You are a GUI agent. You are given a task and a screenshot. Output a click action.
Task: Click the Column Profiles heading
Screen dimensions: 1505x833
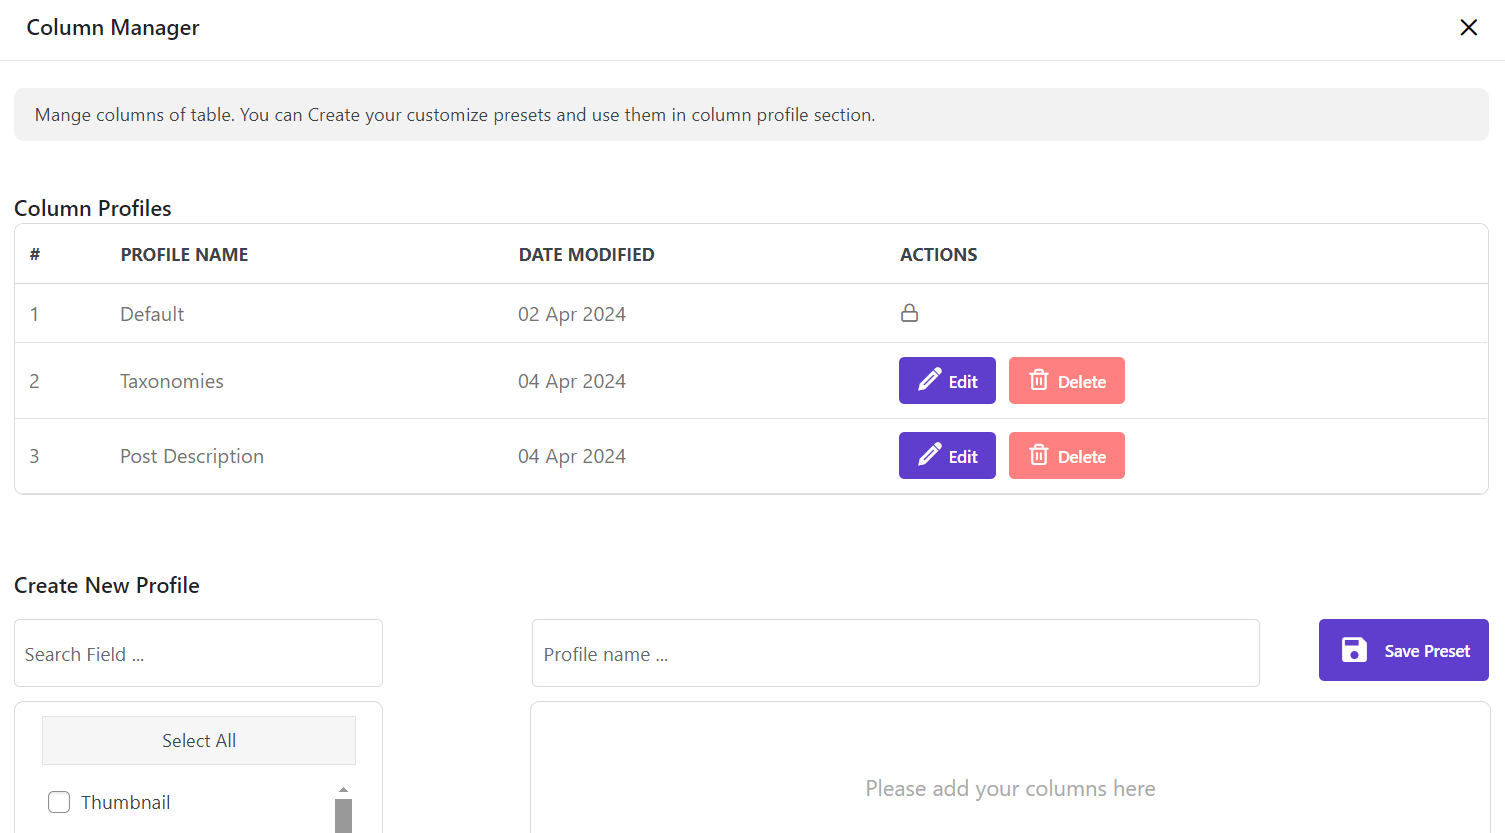point(93,208)
